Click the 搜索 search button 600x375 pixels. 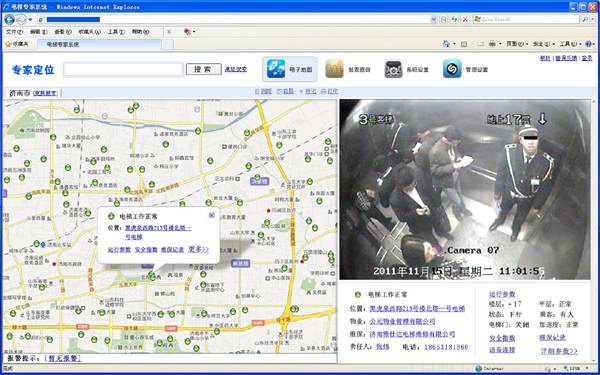tap(204, 69)
